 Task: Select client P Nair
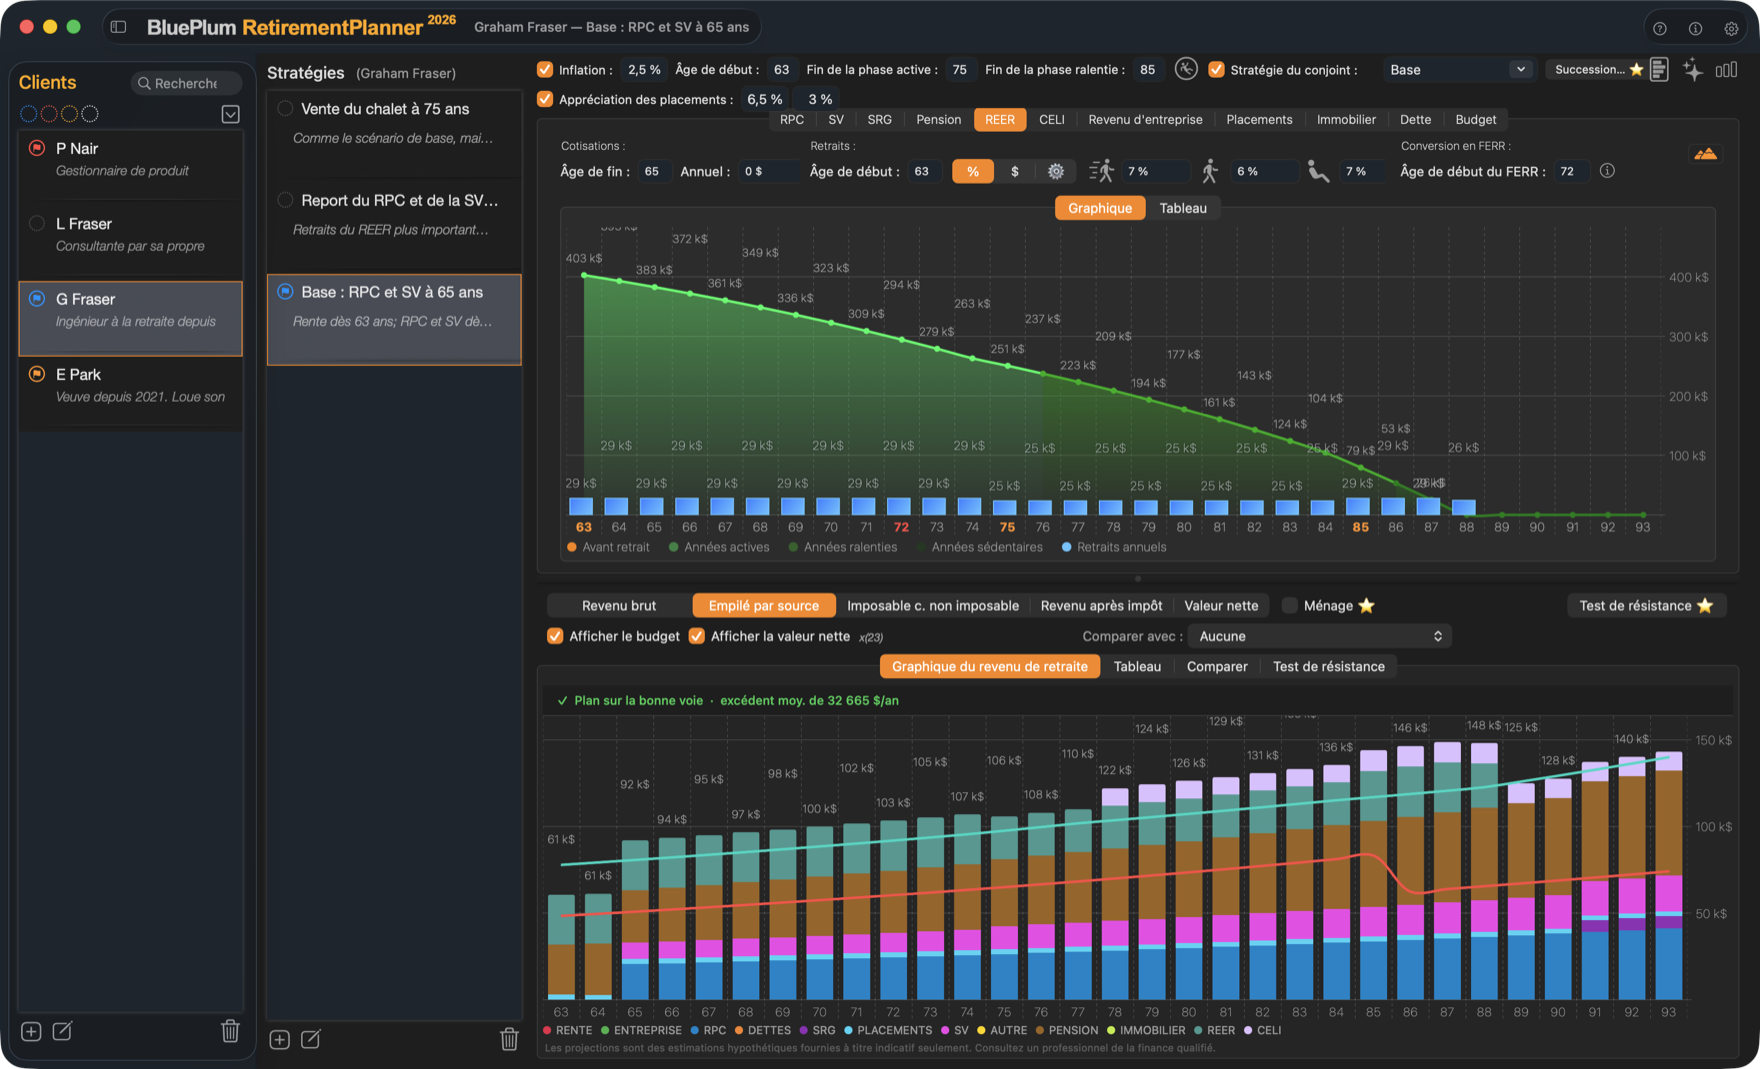[x=131, y=159]
